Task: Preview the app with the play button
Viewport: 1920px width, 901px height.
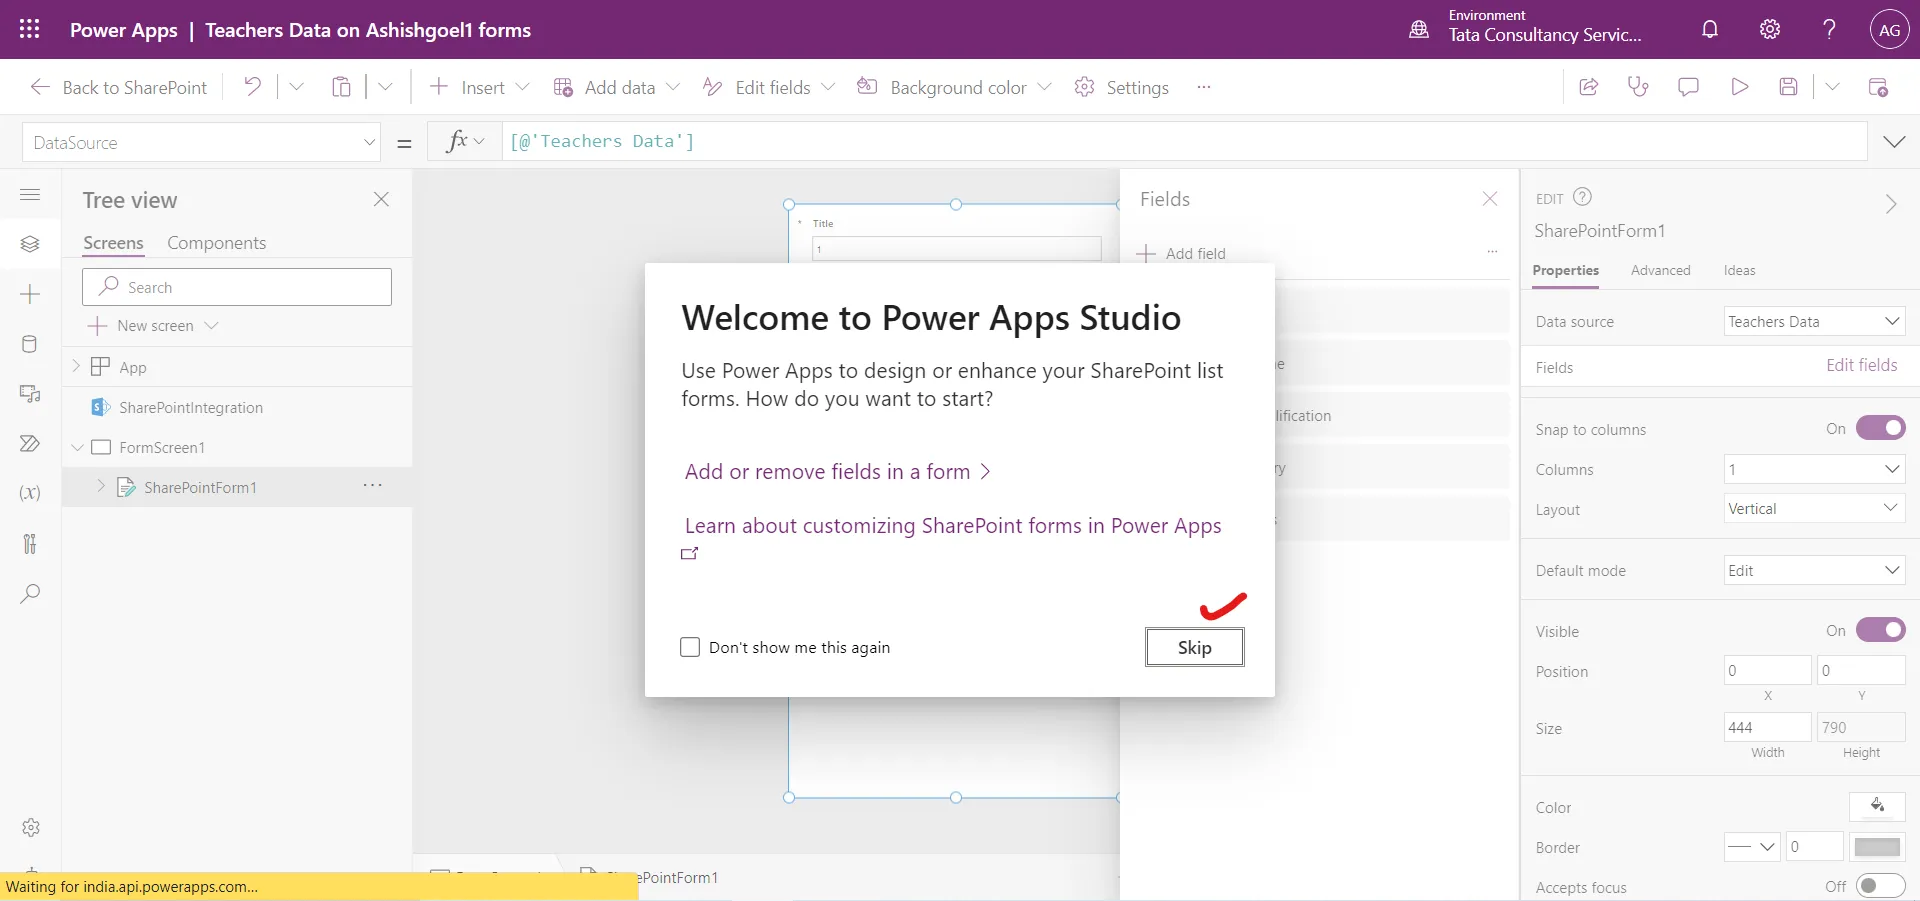Action: click(1739, 87)
